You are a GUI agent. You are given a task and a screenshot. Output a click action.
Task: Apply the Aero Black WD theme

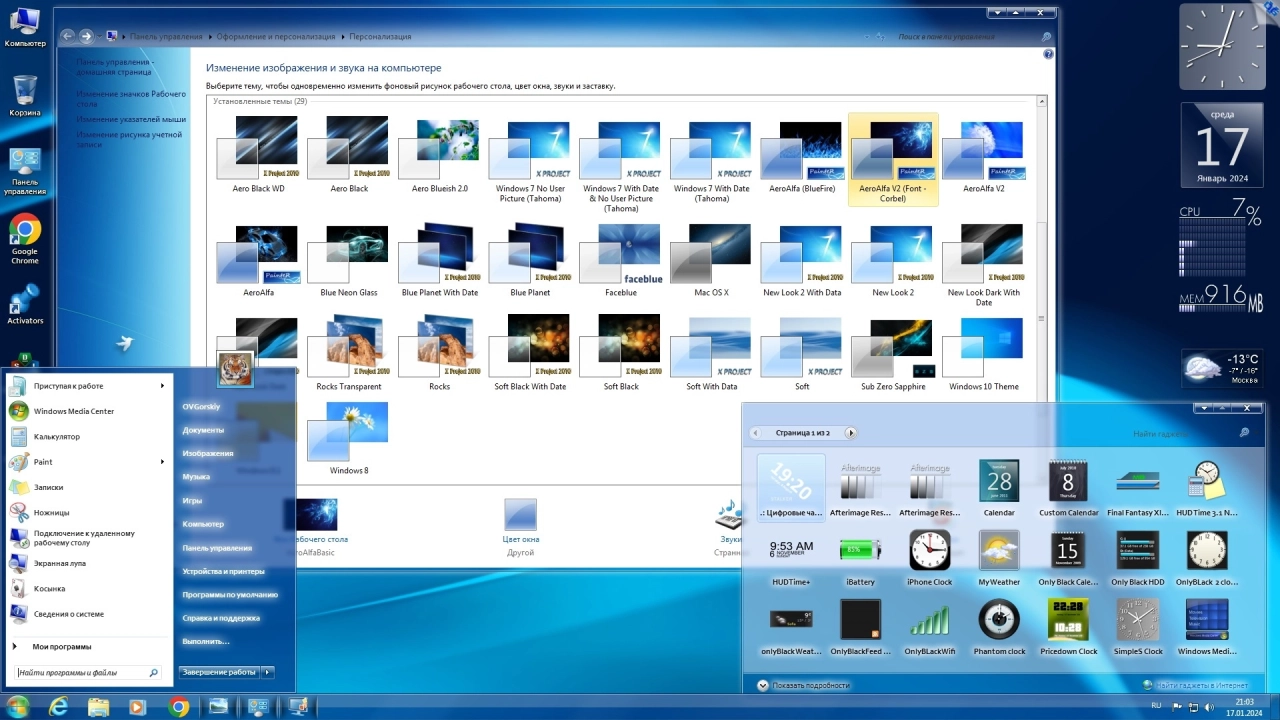[x=258, y=155]
